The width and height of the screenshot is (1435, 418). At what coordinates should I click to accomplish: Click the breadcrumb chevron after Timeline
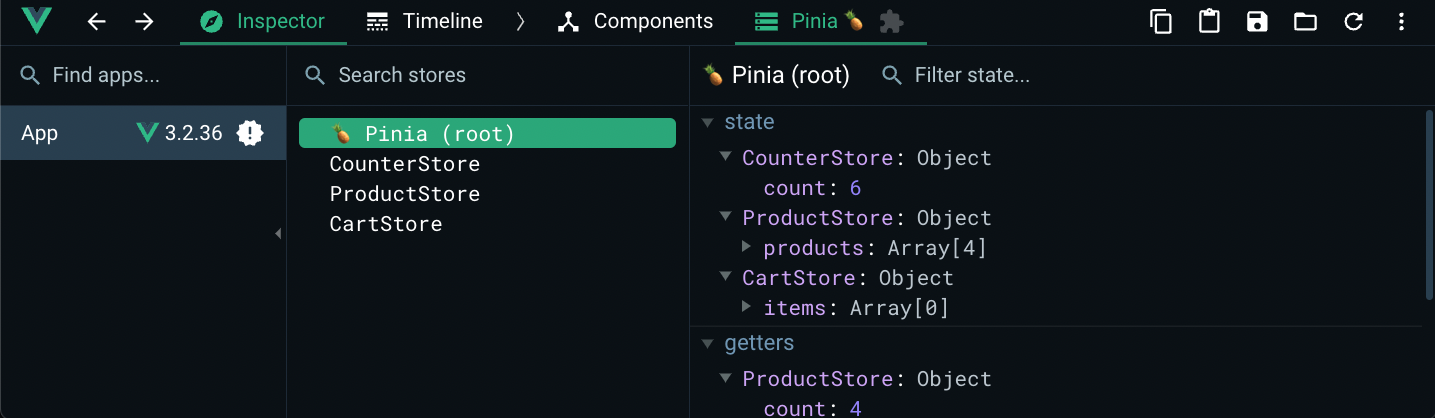520,21
